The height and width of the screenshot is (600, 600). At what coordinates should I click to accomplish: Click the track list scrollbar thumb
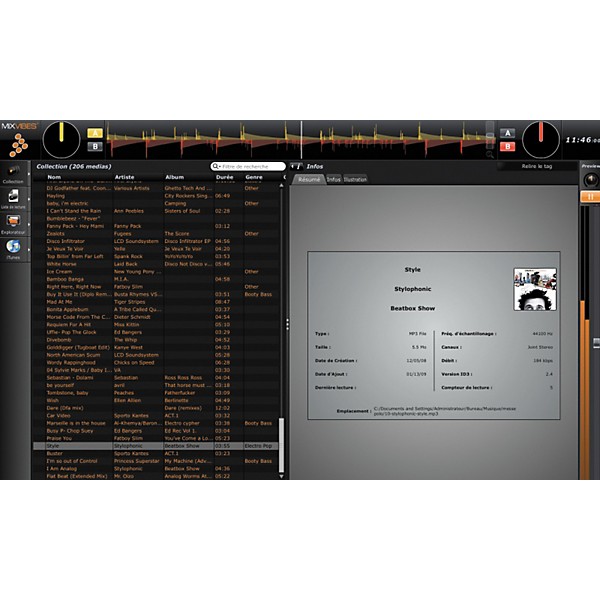[x=281, y=445]
